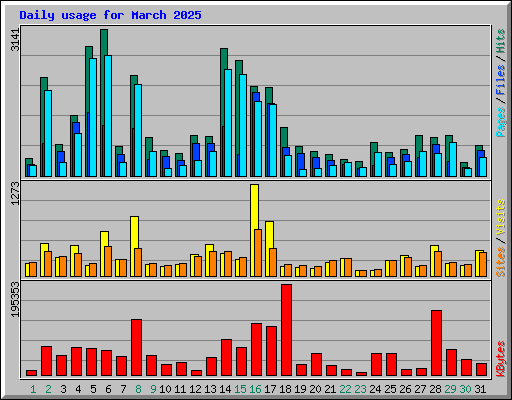The height and width of the screenshot is (400, 512).
Task: Click the green Hits legend label
Action: point(501,41)
